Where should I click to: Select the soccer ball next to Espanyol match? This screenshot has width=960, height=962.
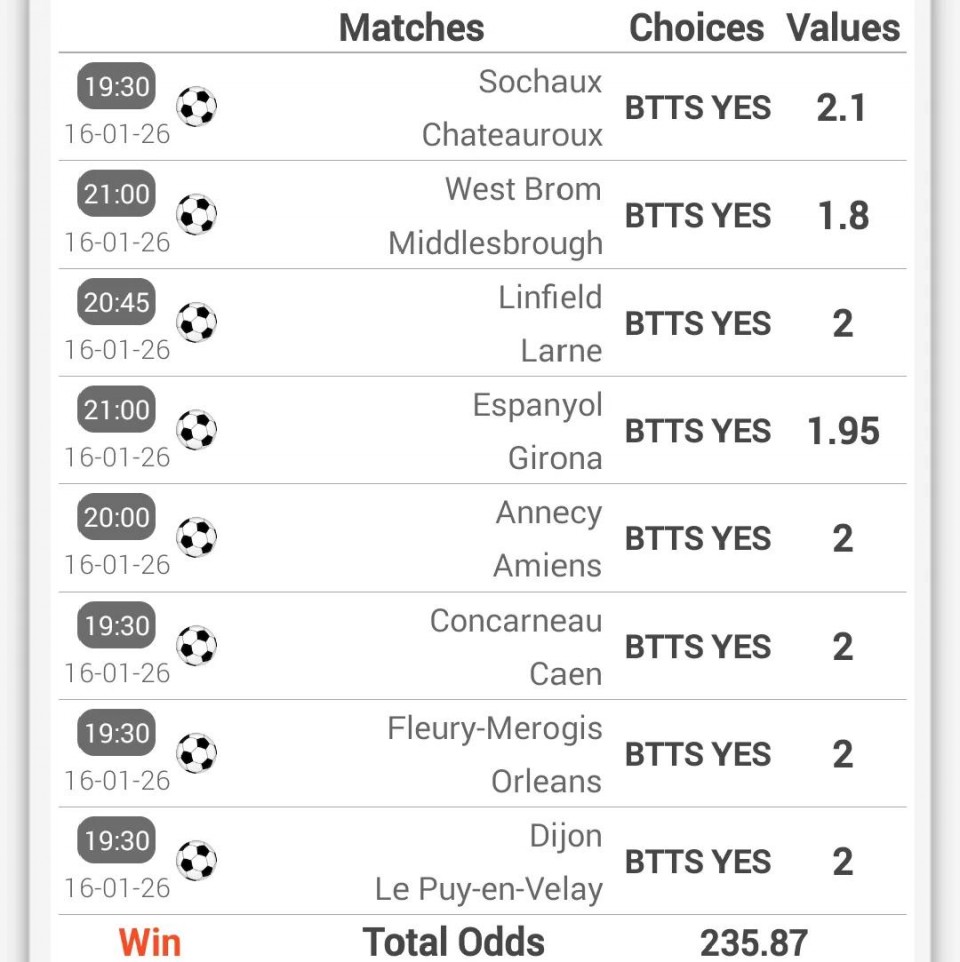[x=197, y=430]
